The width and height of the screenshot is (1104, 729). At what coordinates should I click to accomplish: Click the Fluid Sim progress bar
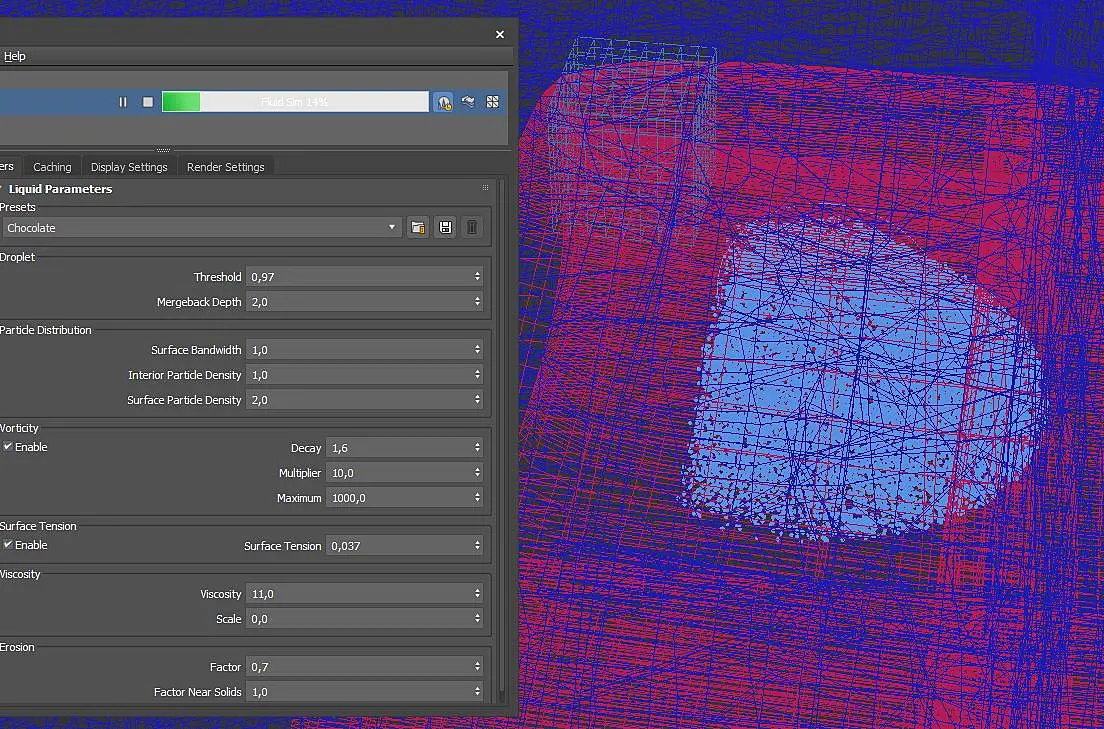pyautogui.click(x=295, y=101)
